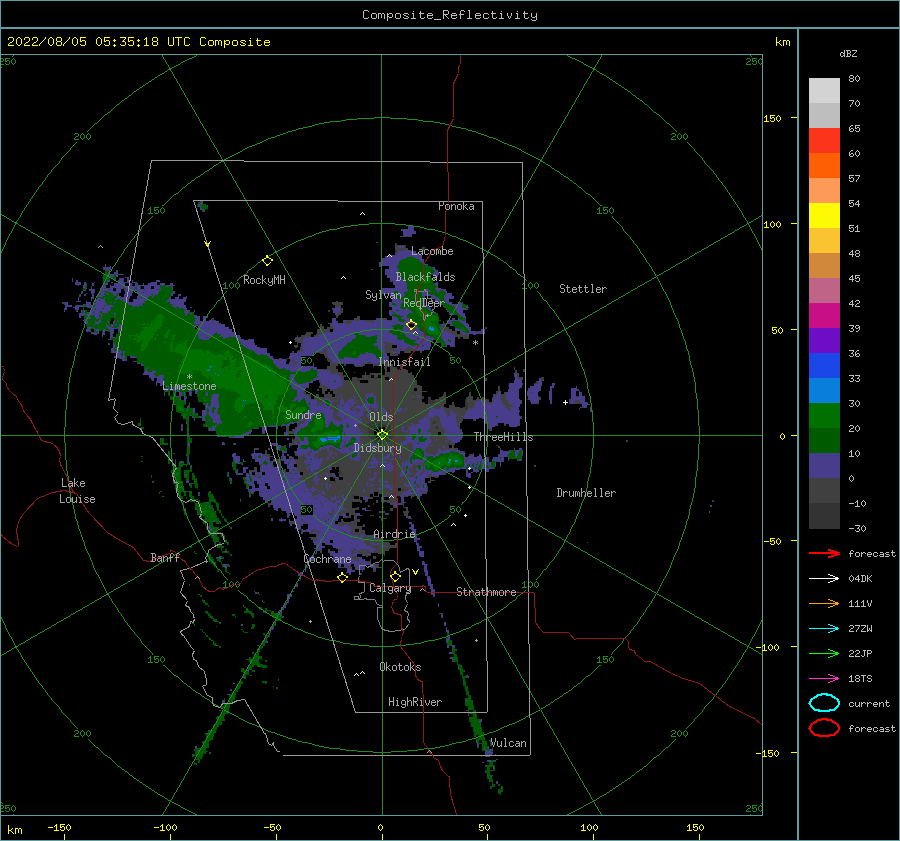
Task: Click the Didsbury label
Action: tap(377, 448)
